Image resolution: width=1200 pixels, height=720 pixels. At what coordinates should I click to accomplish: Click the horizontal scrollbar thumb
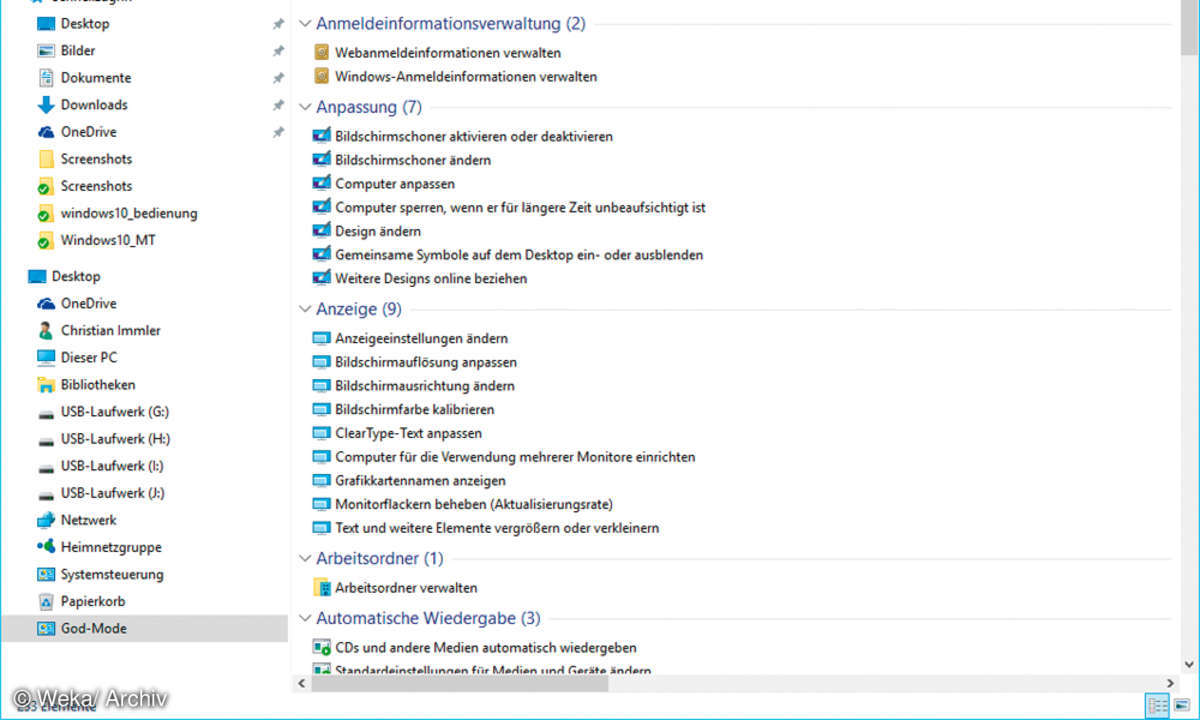tap(459, 685)
